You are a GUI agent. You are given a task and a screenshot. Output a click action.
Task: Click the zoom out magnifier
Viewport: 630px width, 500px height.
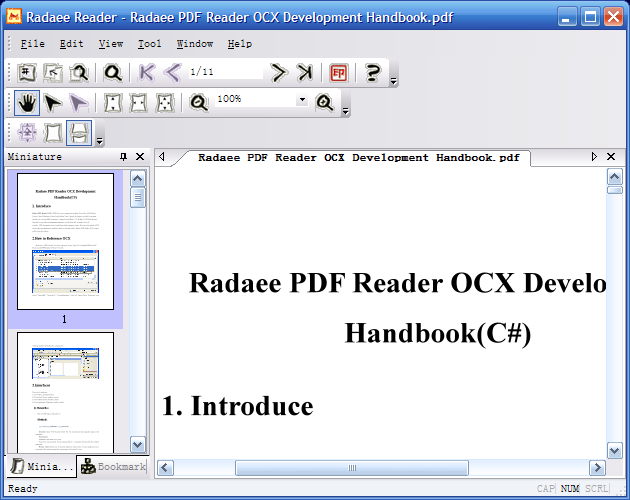[199, 103]
